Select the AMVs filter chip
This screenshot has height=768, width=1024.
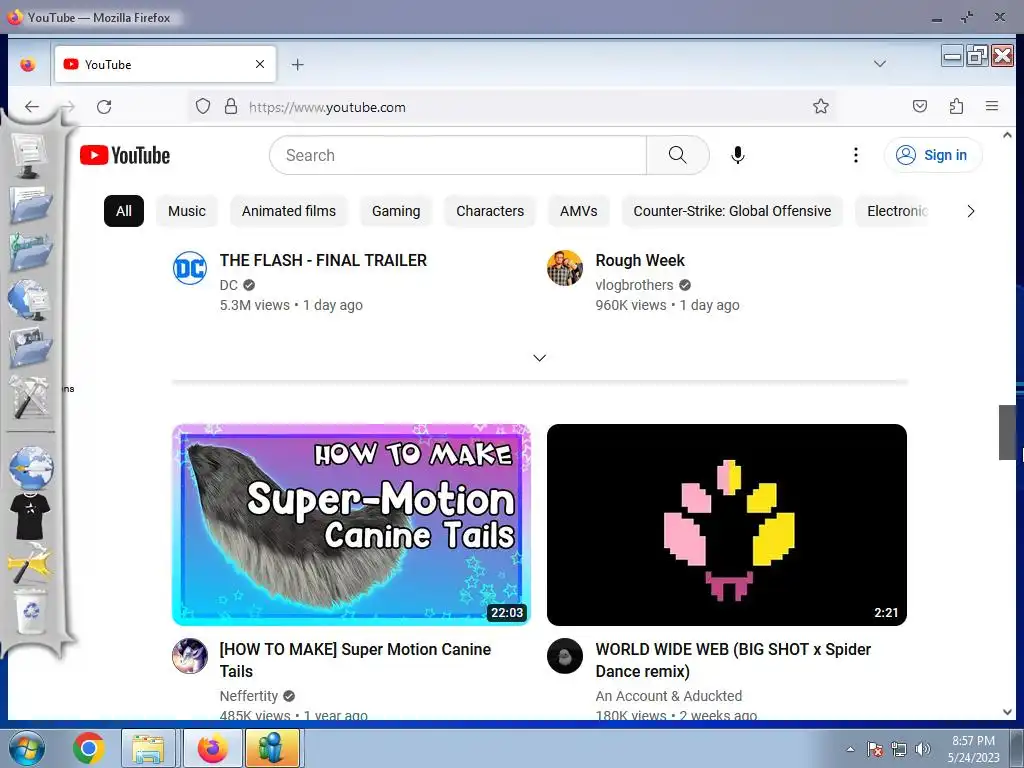coord(579,211)
